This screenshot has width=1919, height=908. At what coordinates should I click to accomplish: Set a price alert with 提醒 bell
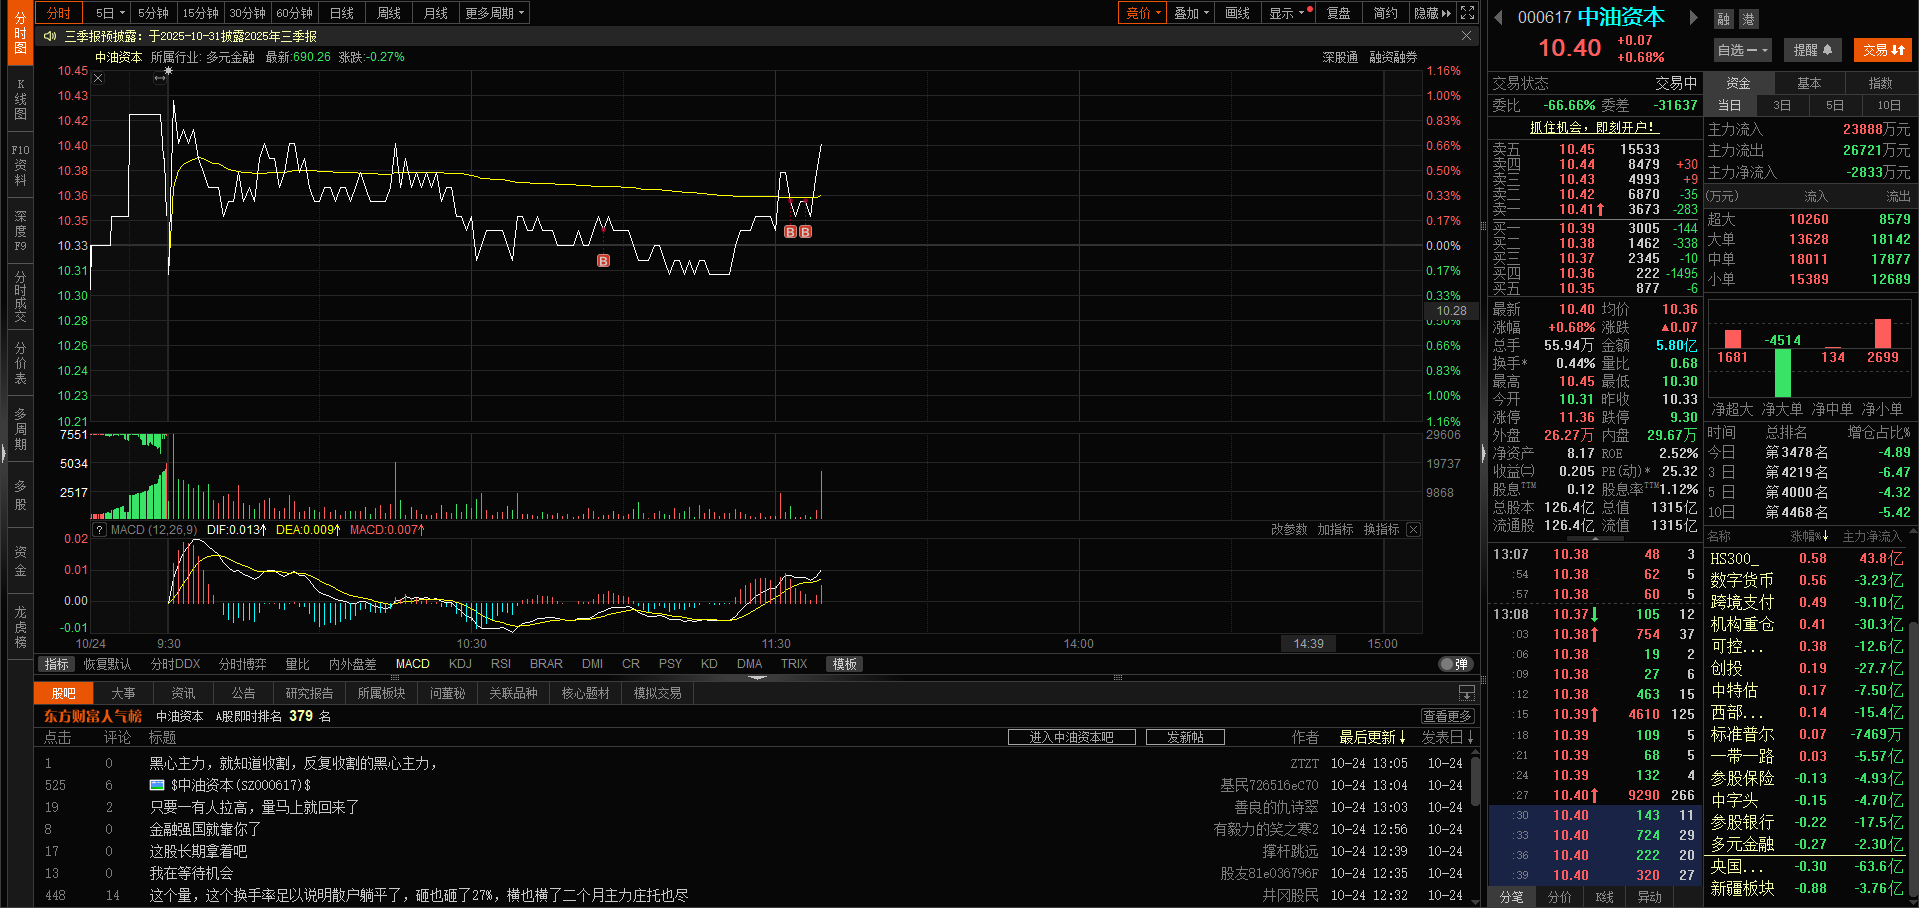[1813, 50]
